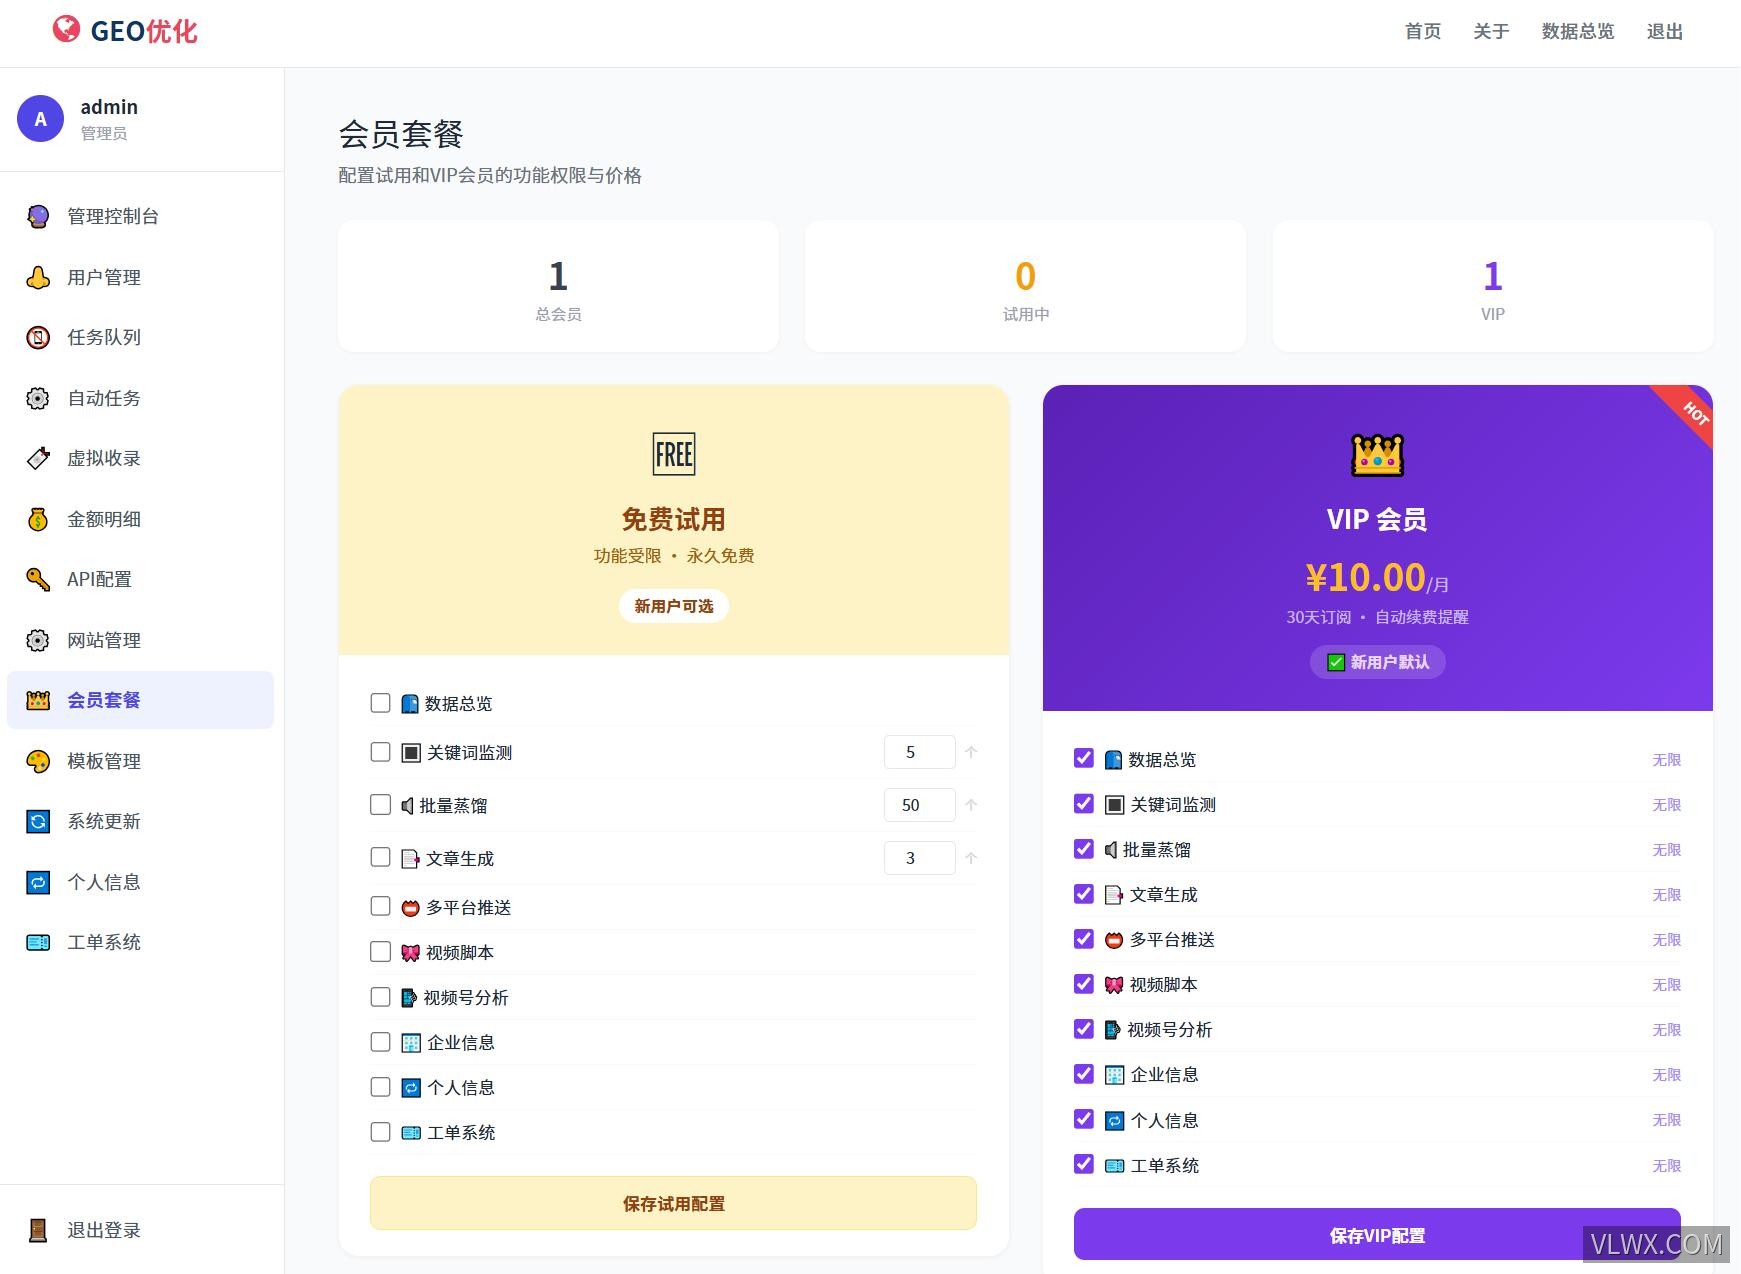Click the 管理员 role text under admin
The height and width of the screenshot is (1274, 1741).
(104, 134)
